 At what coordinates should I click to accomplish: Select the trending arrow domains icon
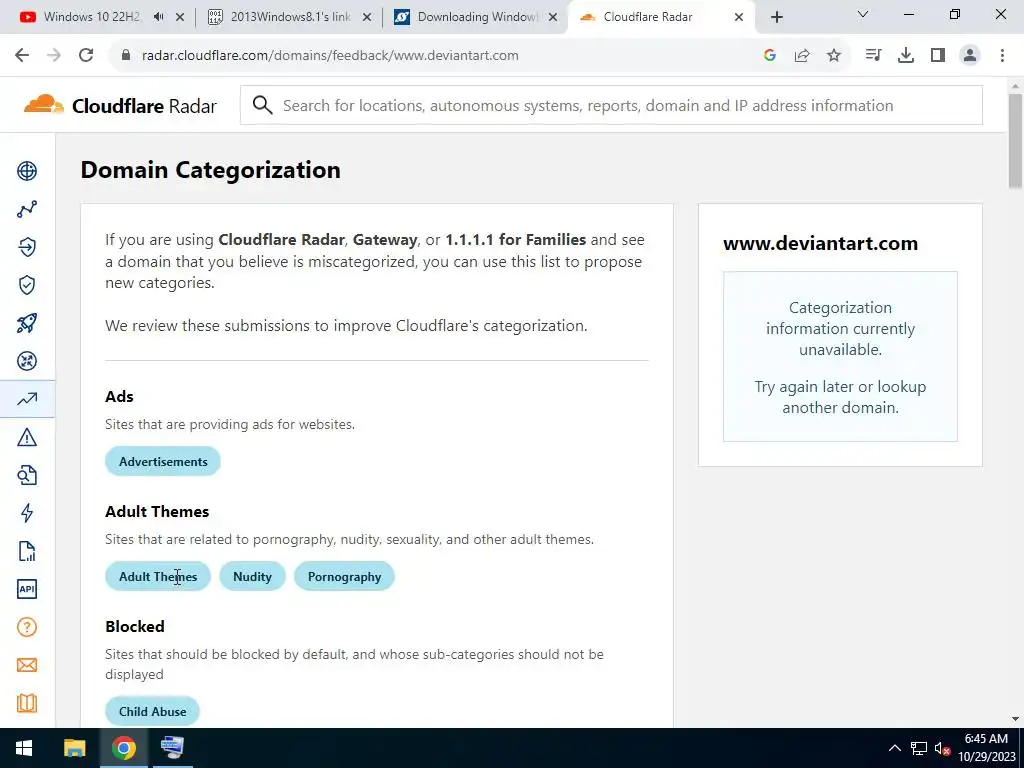click(27, 399)
